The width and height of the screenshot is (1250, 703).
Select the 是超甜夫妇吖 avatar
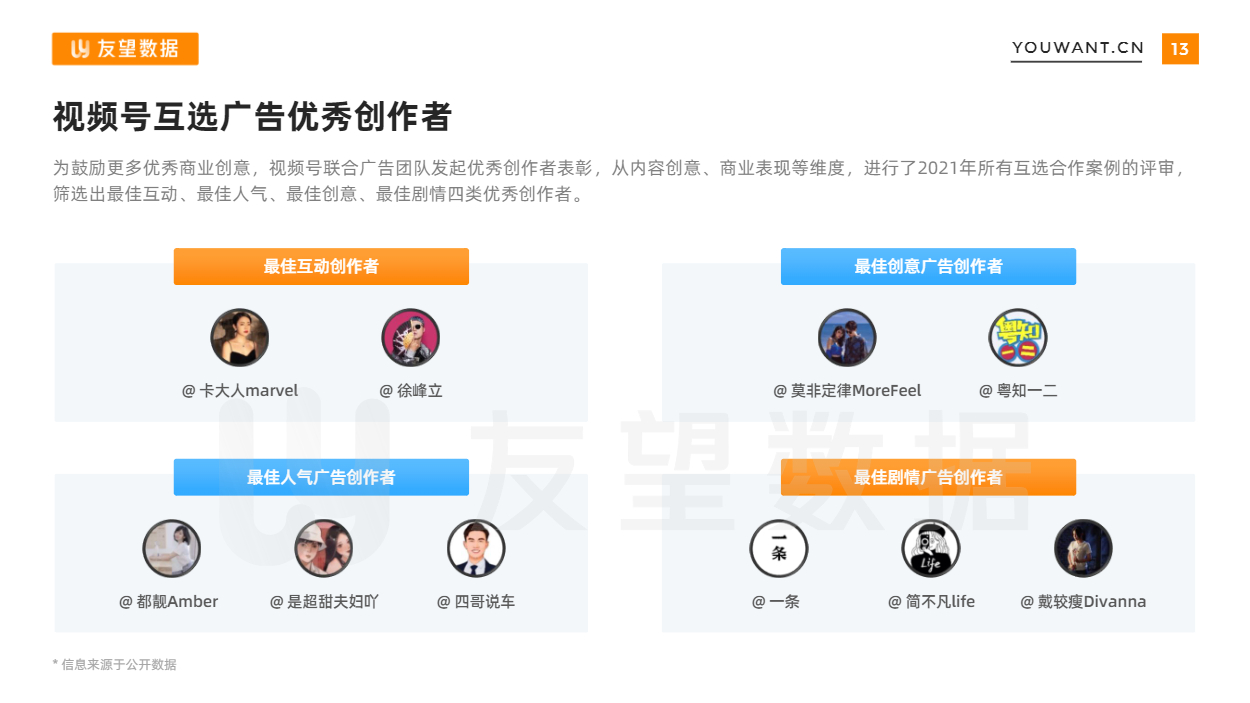pos(324,548)
